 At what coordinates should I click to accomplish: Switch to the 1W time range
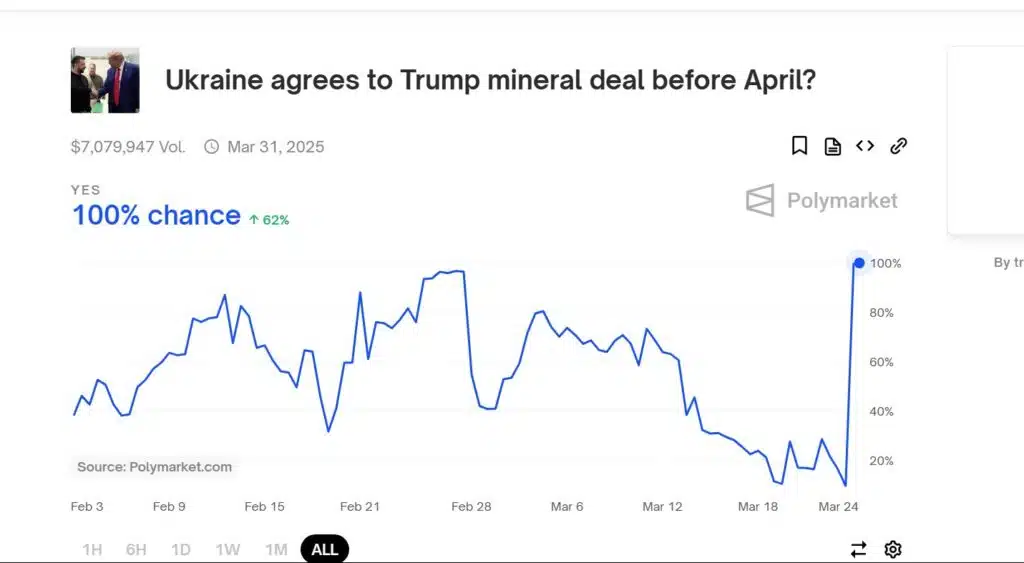(227, 549)
